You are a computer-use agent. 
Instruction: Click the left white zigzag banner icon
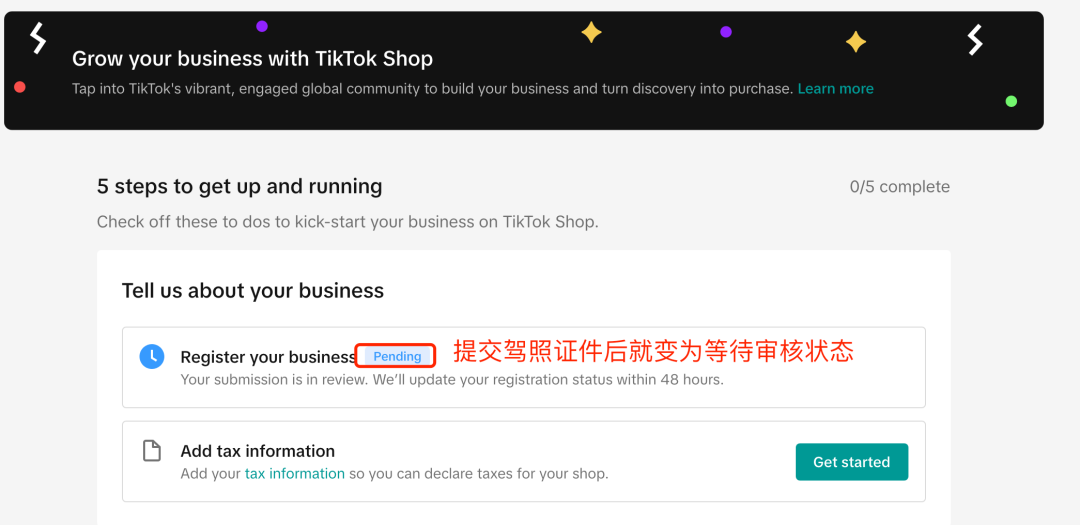(x=38, y=38)
